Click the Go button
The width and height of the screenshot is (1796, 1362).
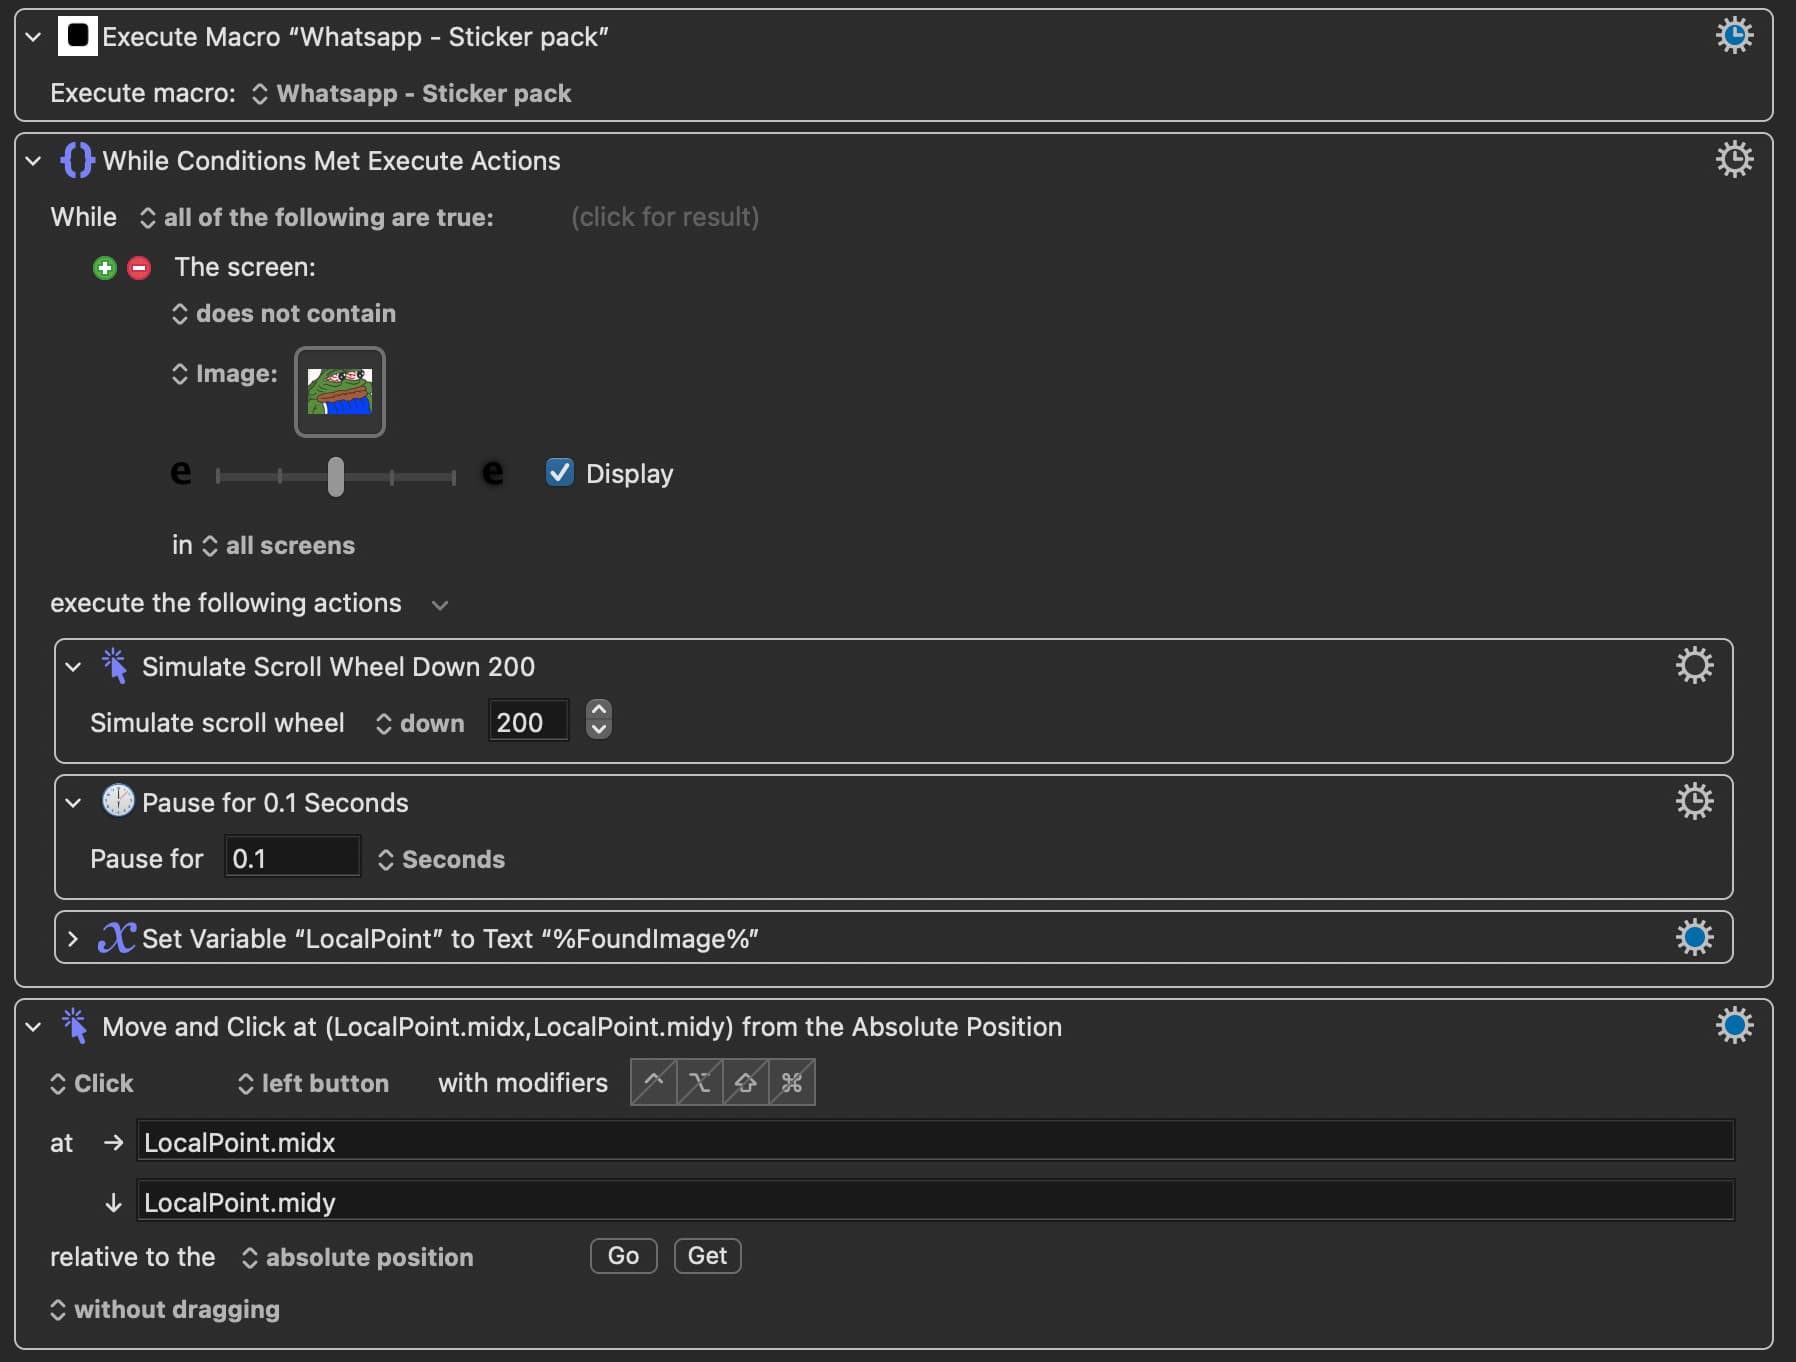click(x=623, y=1256)
